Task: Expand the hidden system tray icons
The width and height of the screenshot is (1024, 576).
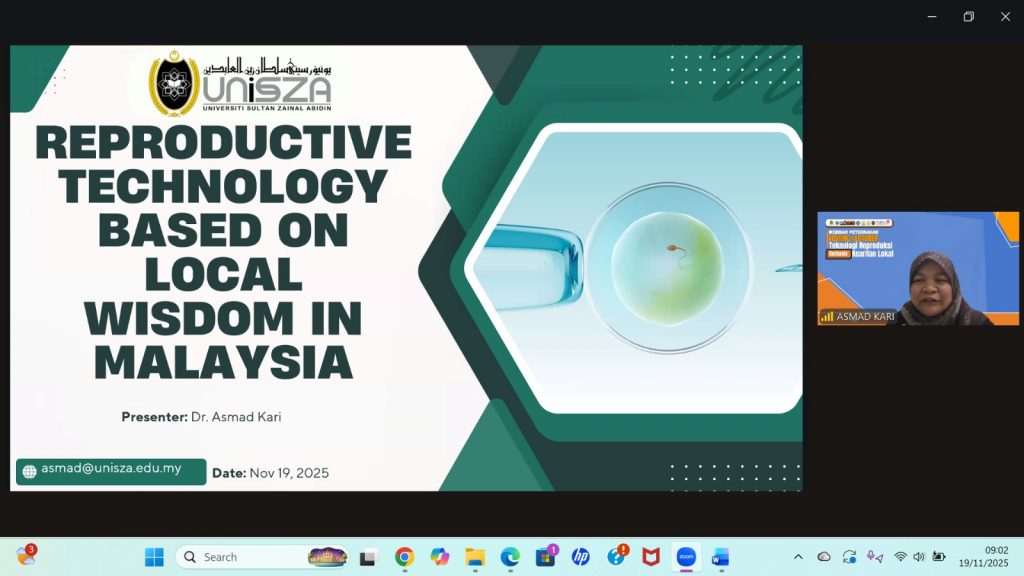Action: tap(798, 557)
